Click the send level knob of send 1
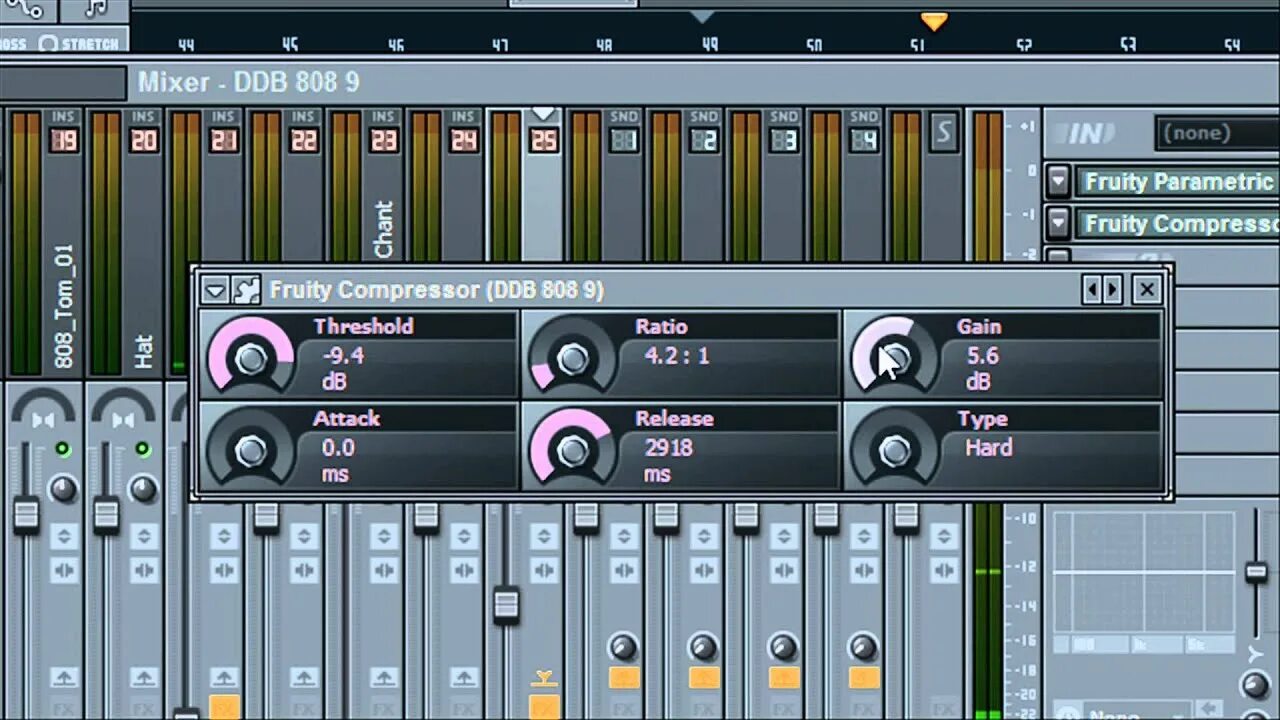 [x=623, y=647]
